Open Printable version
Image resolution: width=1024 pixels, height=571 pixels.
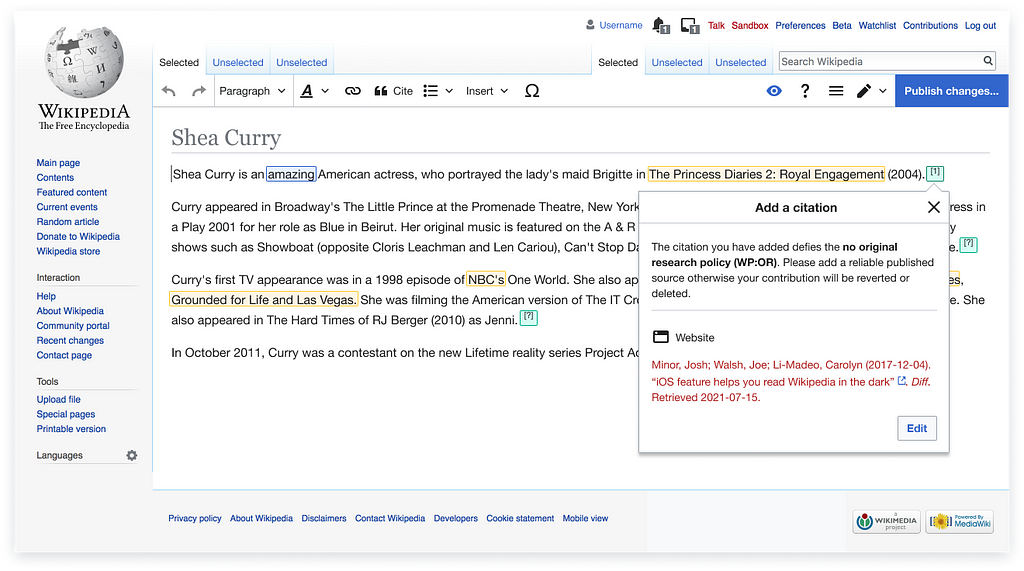(x=71, y=429)
